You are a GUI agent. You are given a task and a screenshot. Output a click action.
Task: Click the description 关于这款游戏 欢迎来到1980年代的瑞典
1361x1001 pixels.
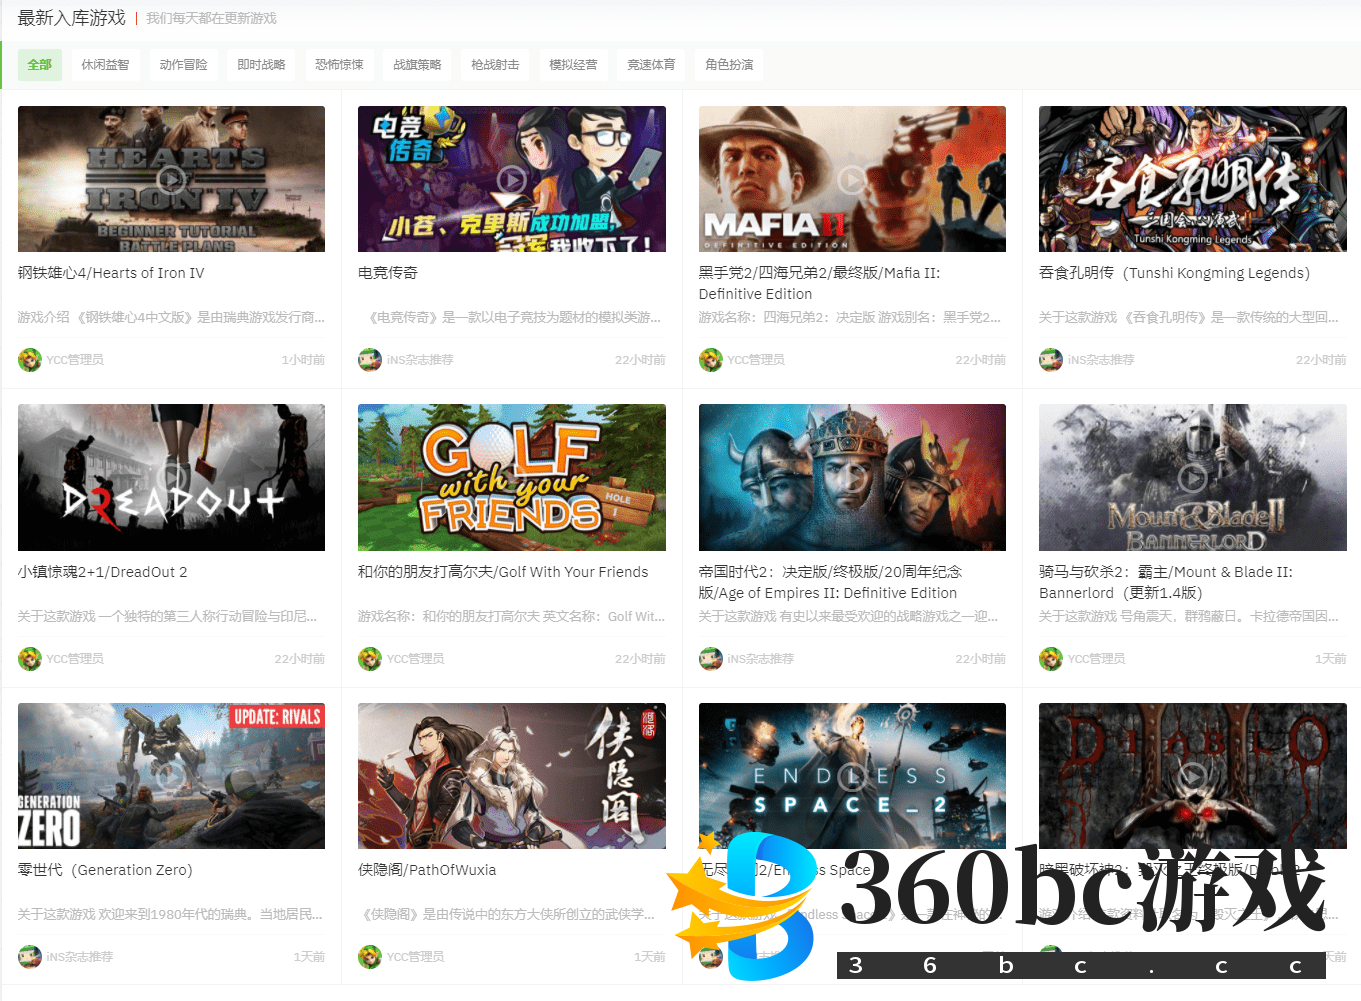pos(170,914)
